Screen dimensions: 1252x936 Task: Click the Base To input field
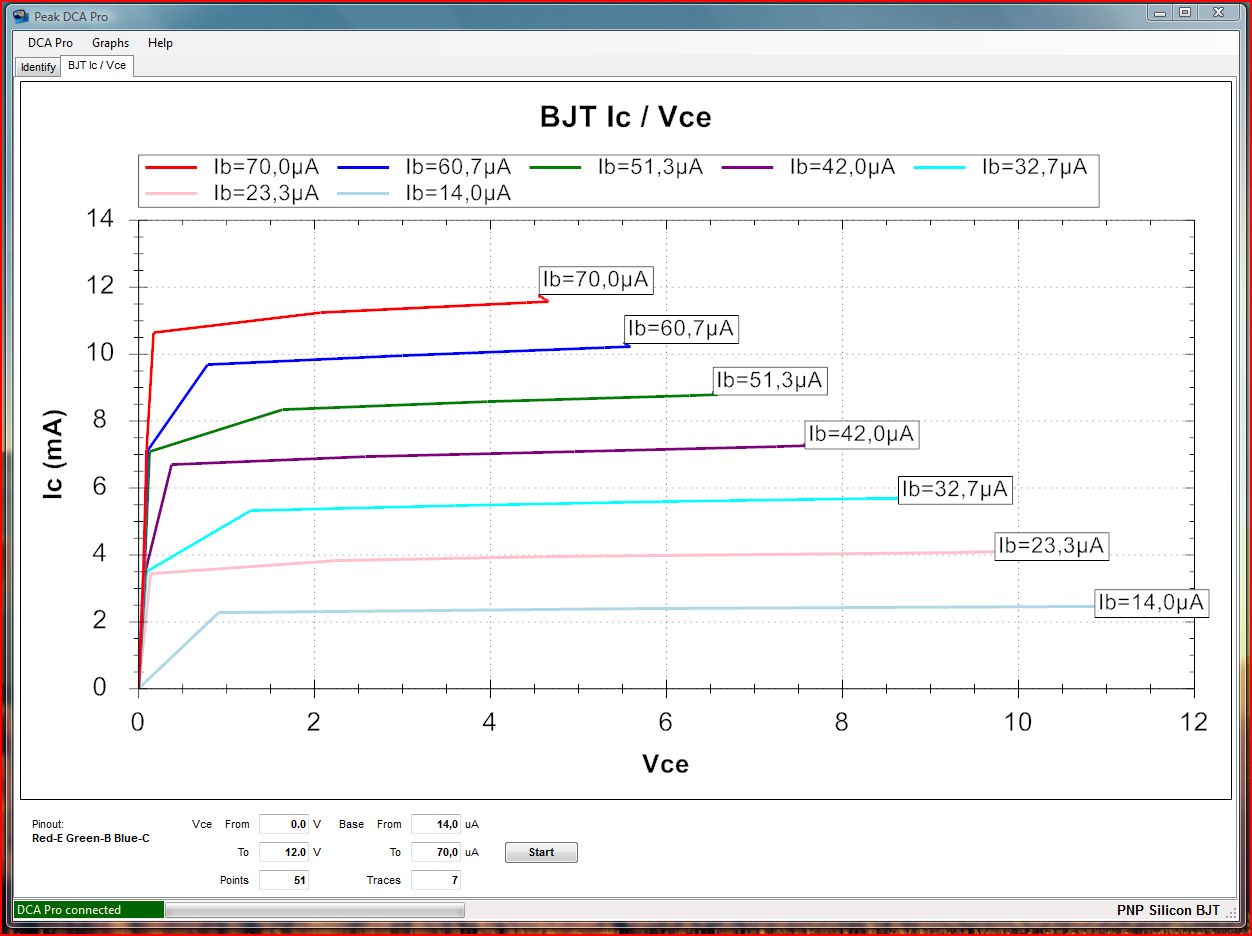point(436,852)
